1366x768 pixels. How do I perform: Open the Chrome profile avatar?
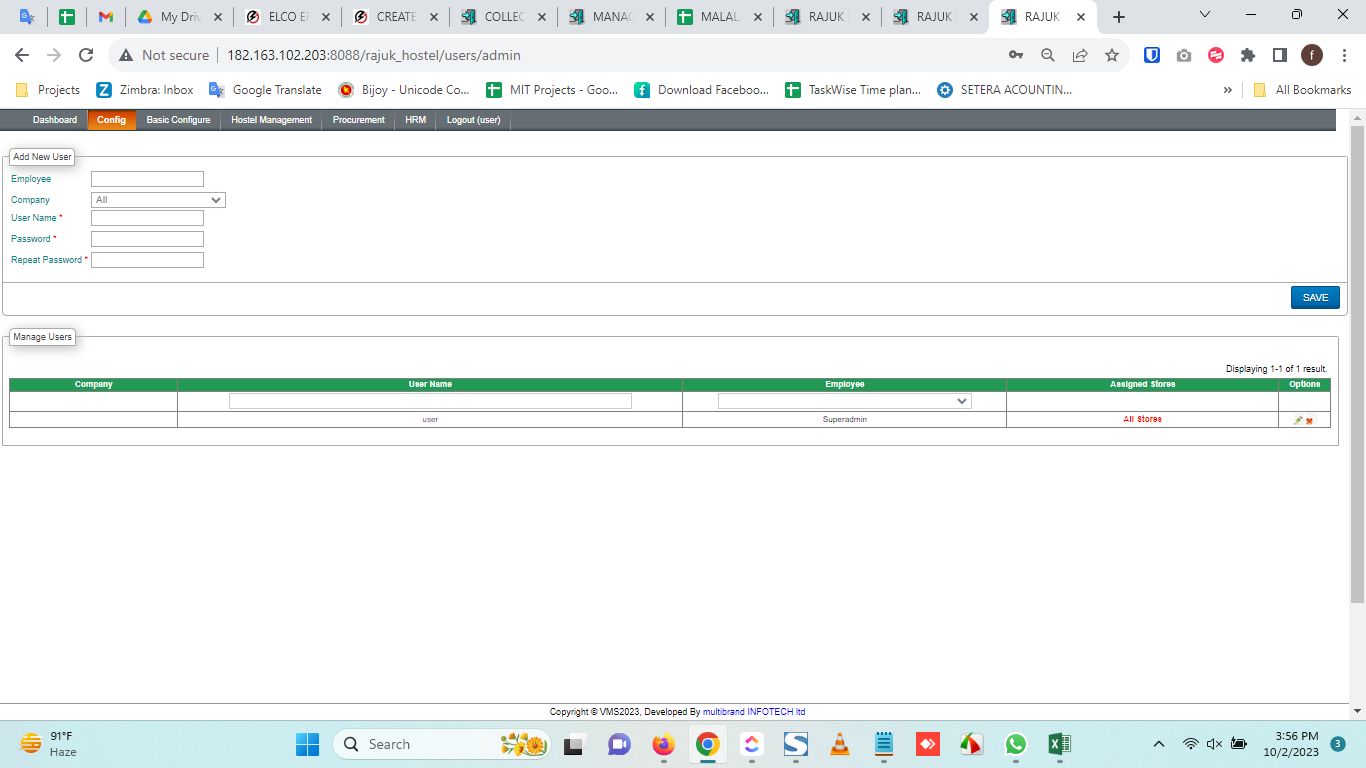[x=1312, y=55]
